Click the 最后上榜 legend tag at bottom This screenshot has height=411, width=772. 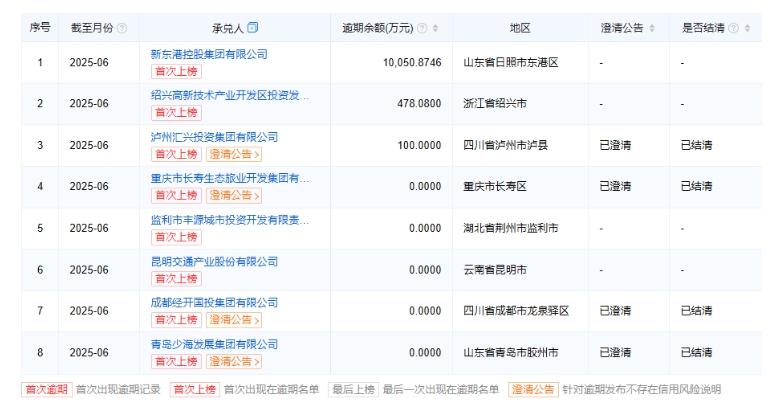pos(353,390)
